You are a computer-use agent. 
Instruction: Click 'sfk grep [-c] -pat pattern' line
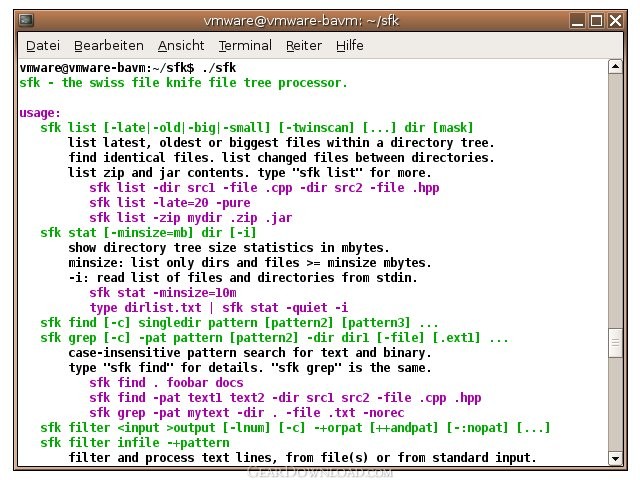point(274,338)
